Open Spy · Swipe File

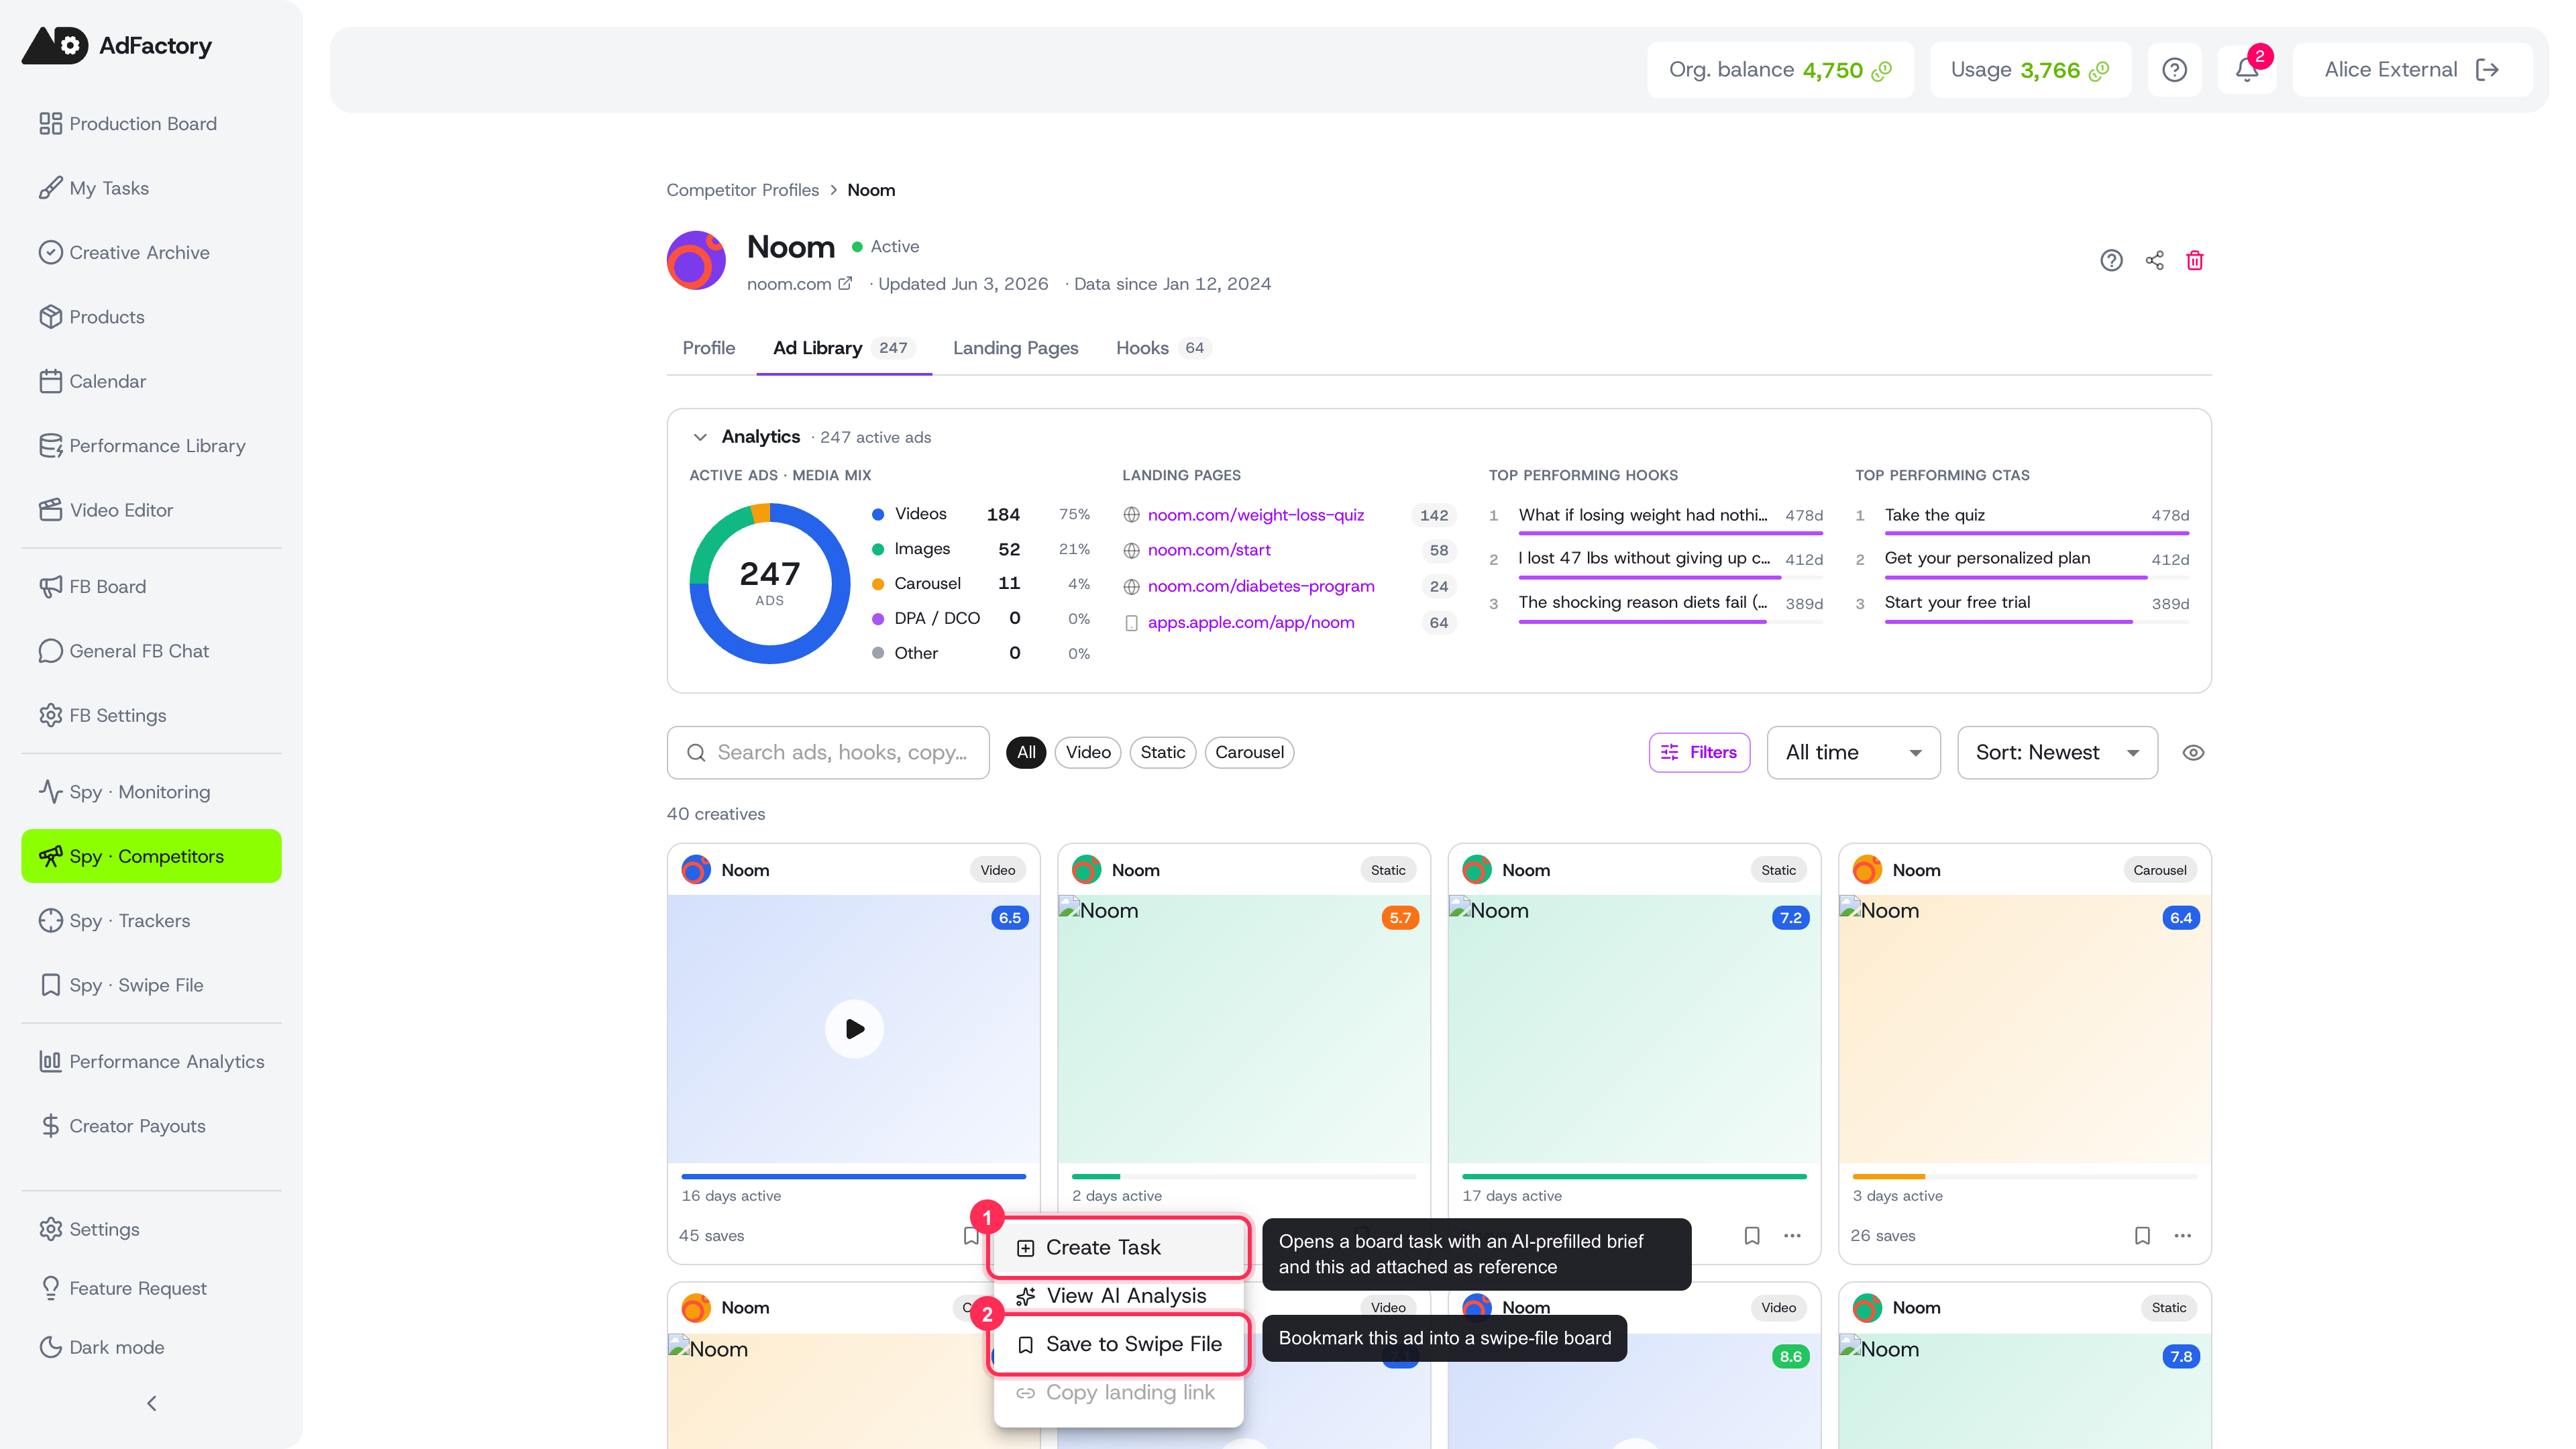pyautogui.click(x=151, y=985)
